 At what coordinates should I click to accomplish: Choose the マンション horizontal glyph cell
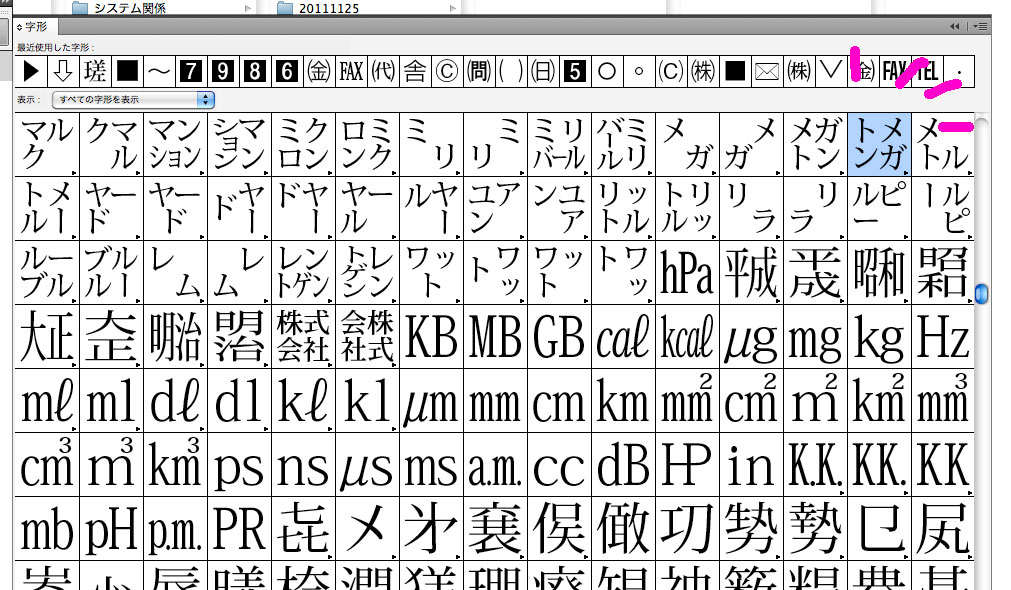pyautogui.click(x=175, y=144)
